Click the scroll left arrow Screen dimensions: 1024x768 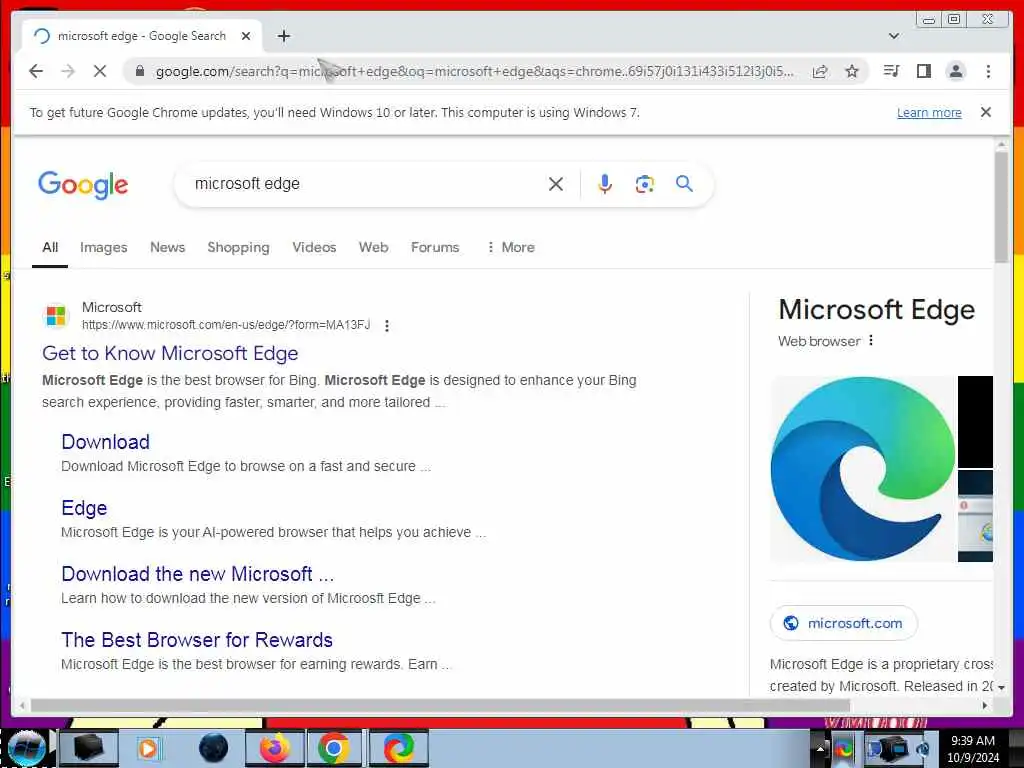(23, 705)
